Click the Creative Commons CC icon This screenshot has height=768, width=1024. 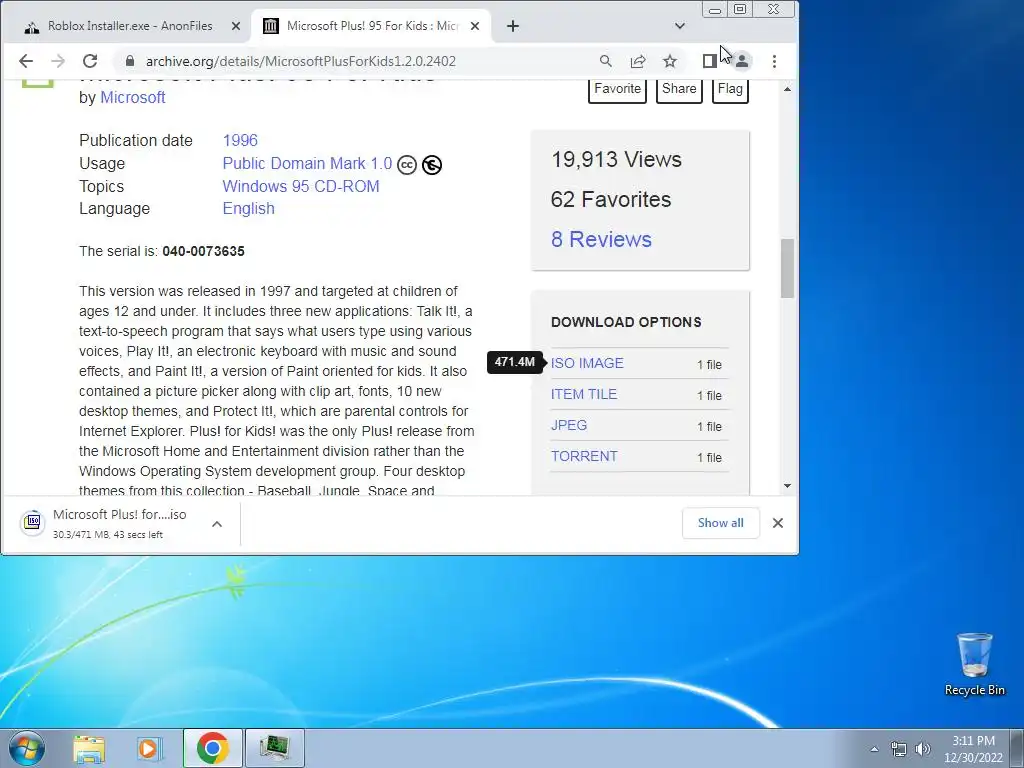(x=406, y=165)
